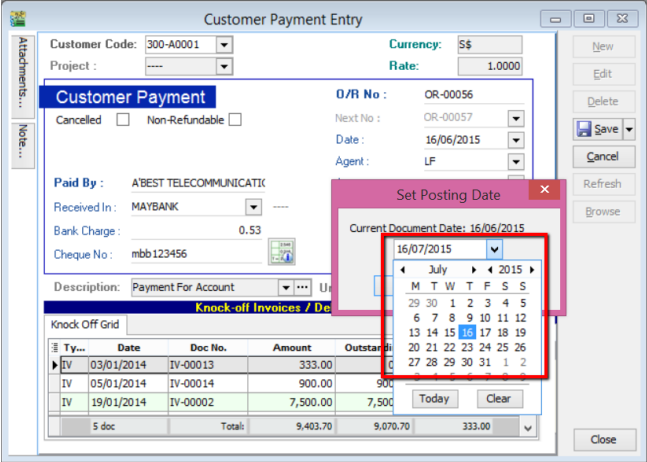Open the posting date picker dropdown arrow
Viewport: 647px width, 462px height.
click(x=494, y=249)
